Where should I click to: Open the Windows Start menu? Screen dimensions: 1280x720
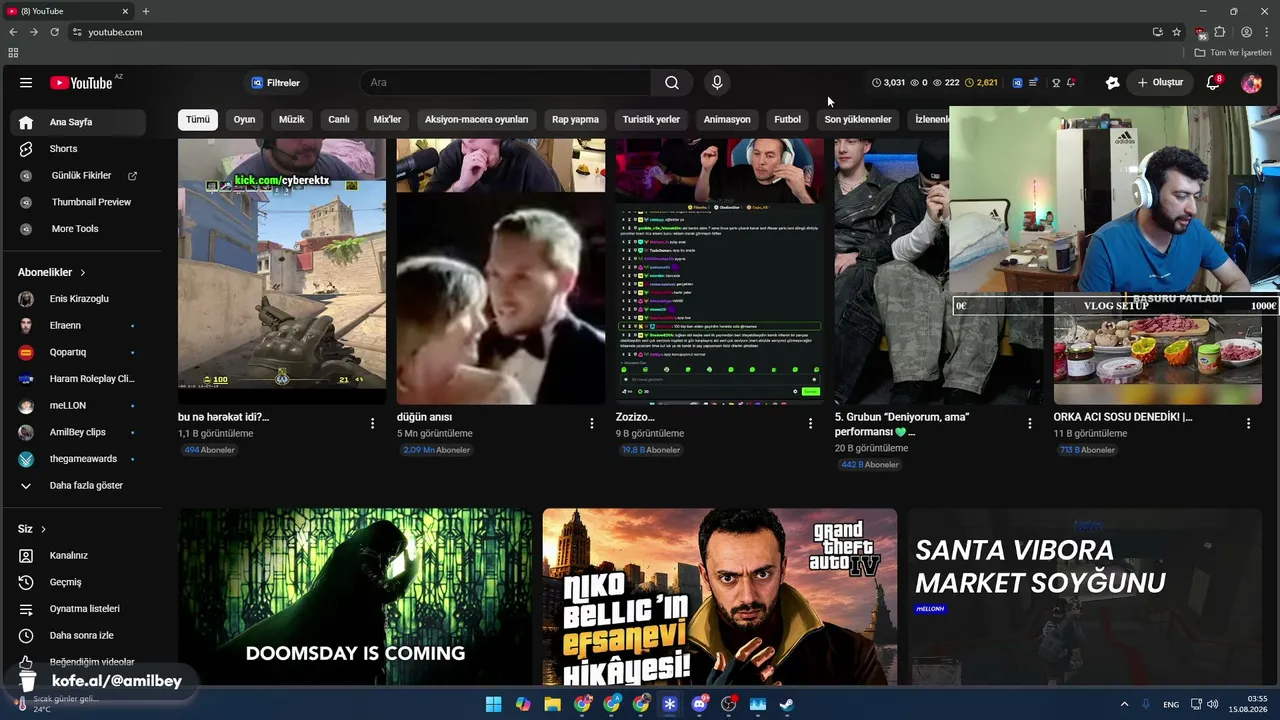coord(493,704)
